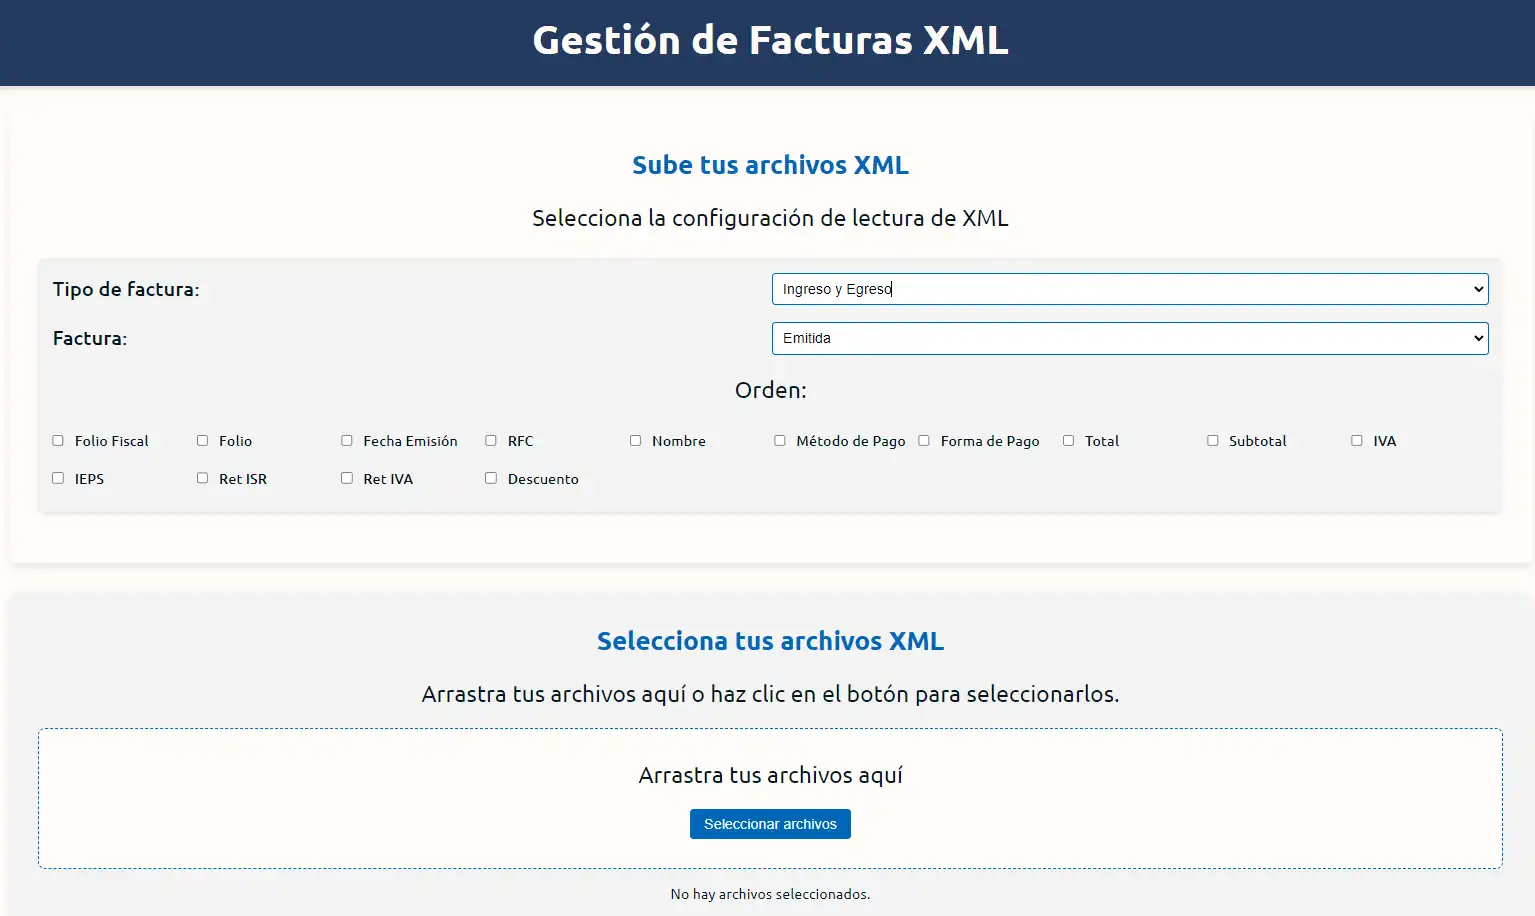Viewport: 1535px width, 916px height.
Task: Open the Tipo de factura dropdown
Action: [x=1129, y=289]
